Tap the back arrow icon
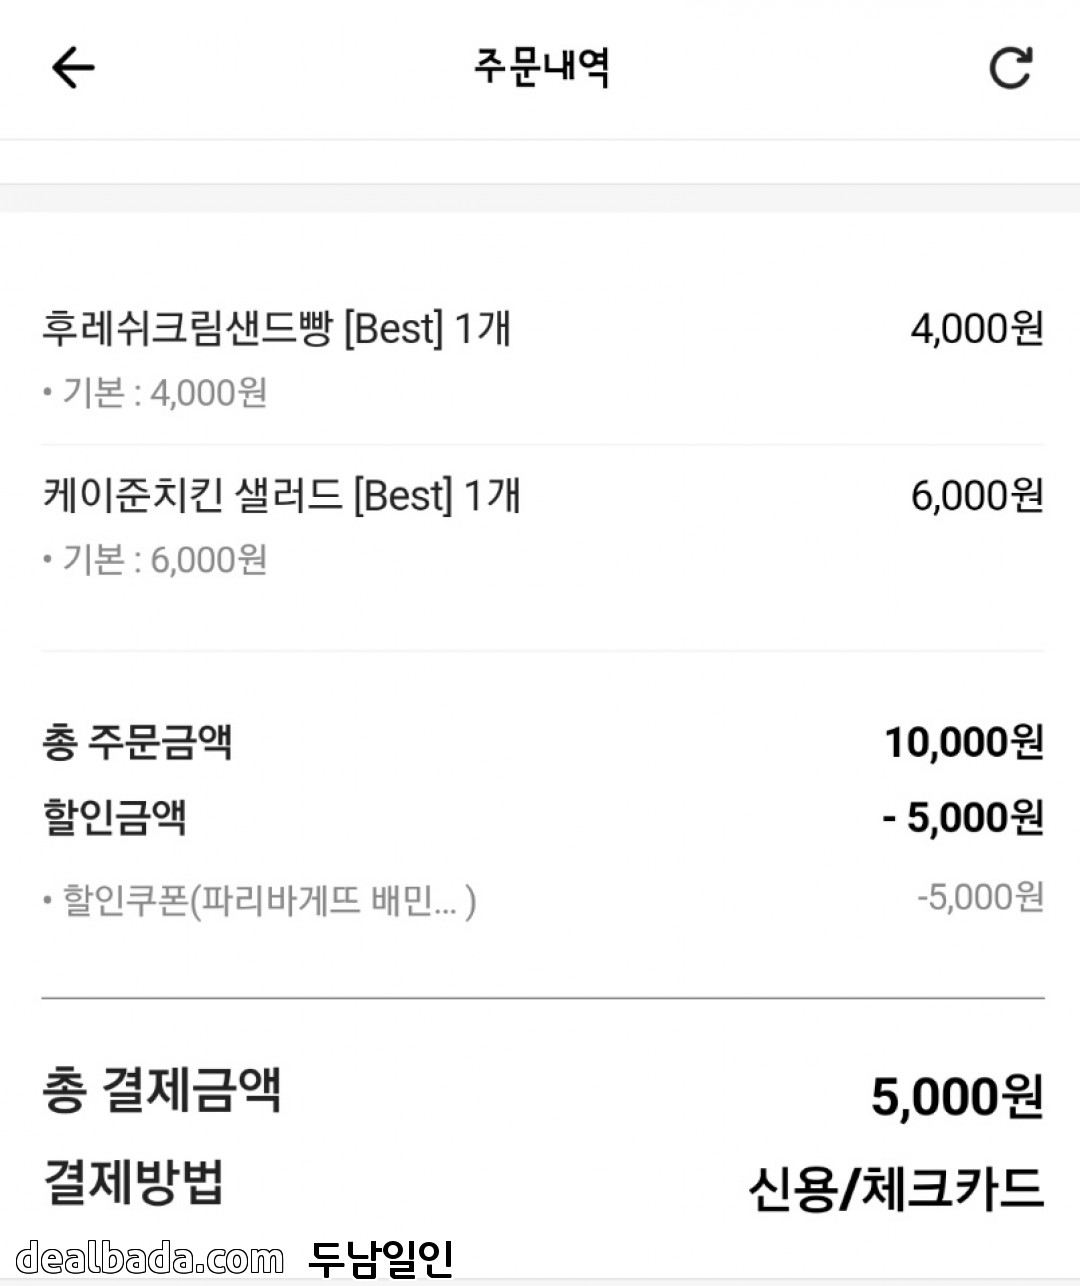The image size is (1080, 1286). (x=73, y=68)
